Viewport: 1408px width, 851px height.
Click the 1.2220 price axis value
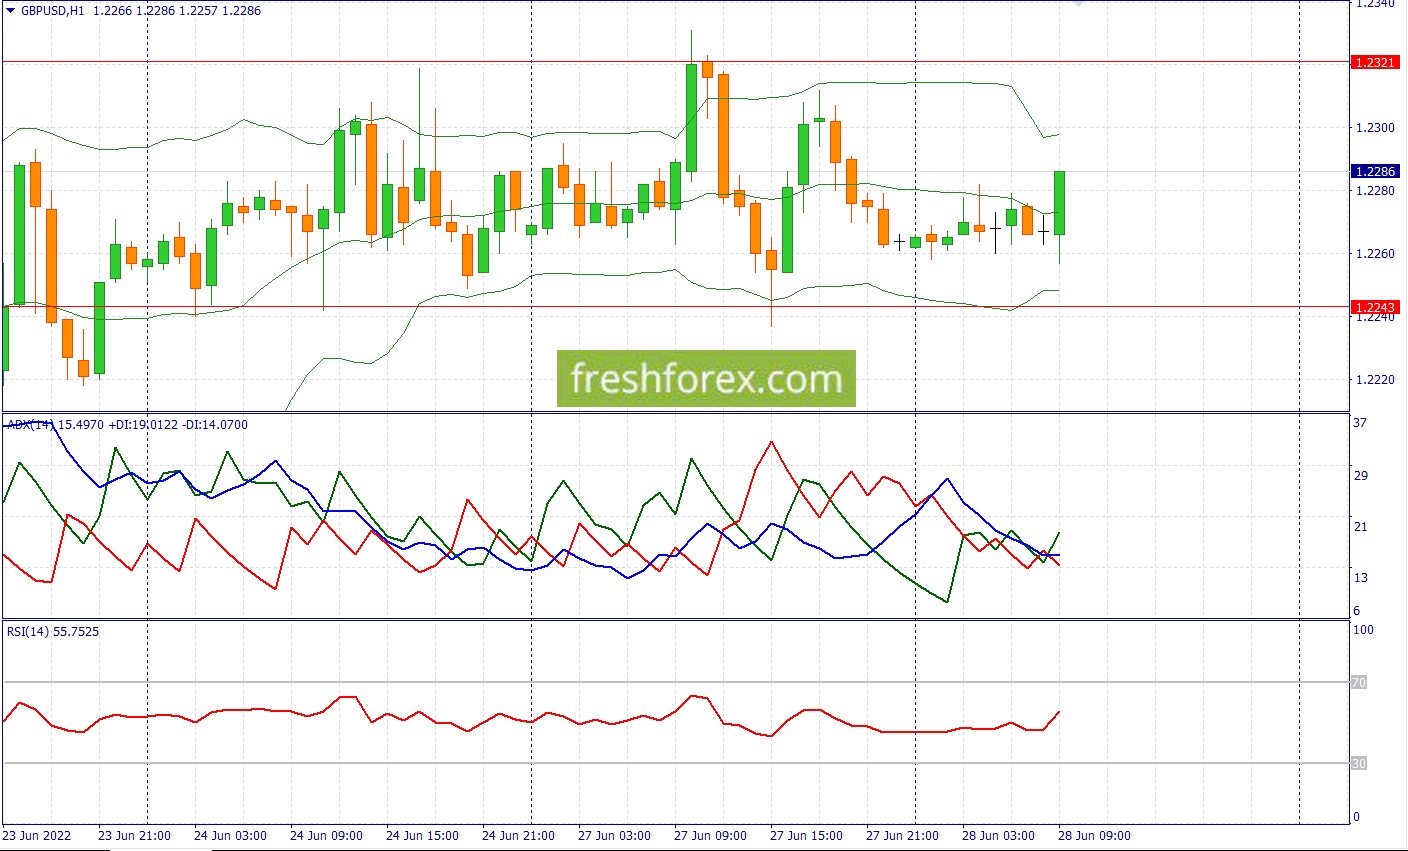(x=1374, y=380)
